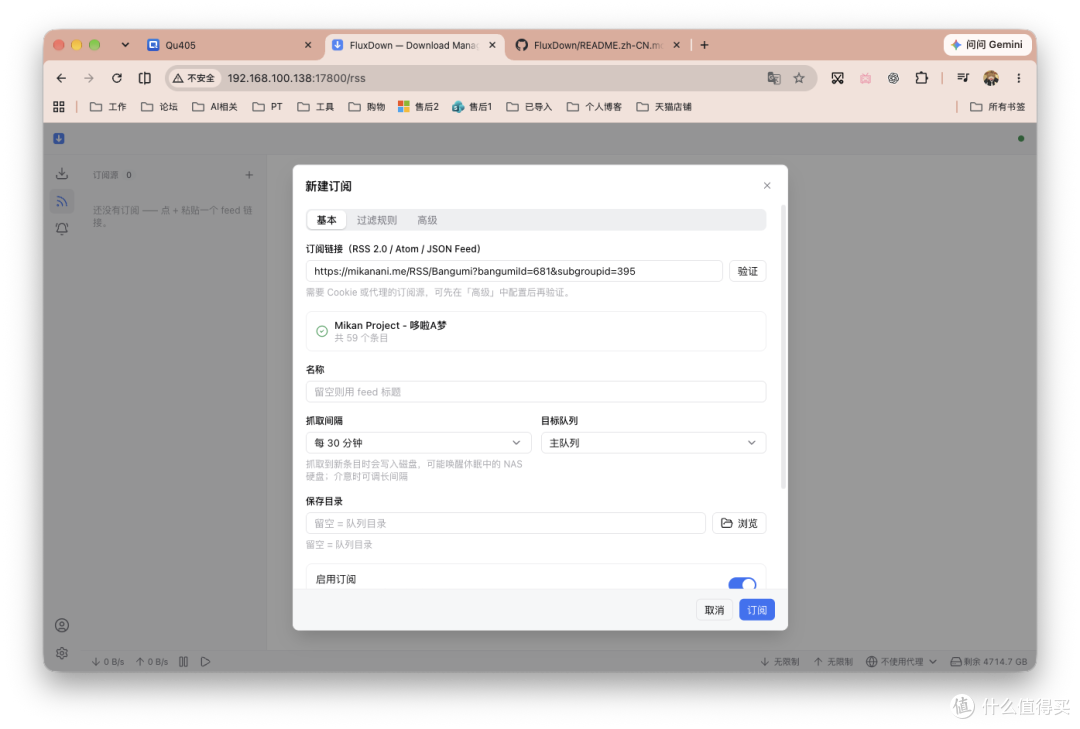Click the 验证 button

pos(747,271)
